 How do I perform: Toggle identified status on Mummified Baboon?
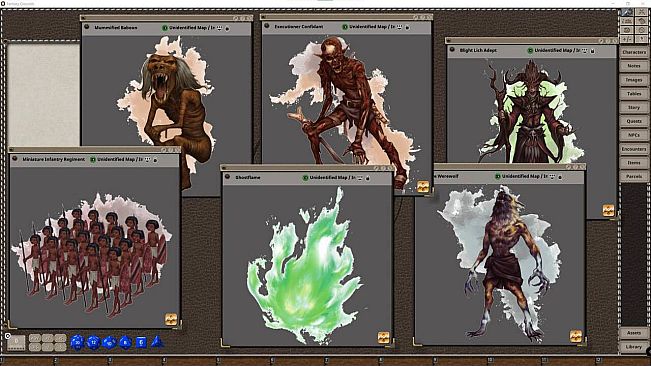pyautogui.click(x=165, y=28)
